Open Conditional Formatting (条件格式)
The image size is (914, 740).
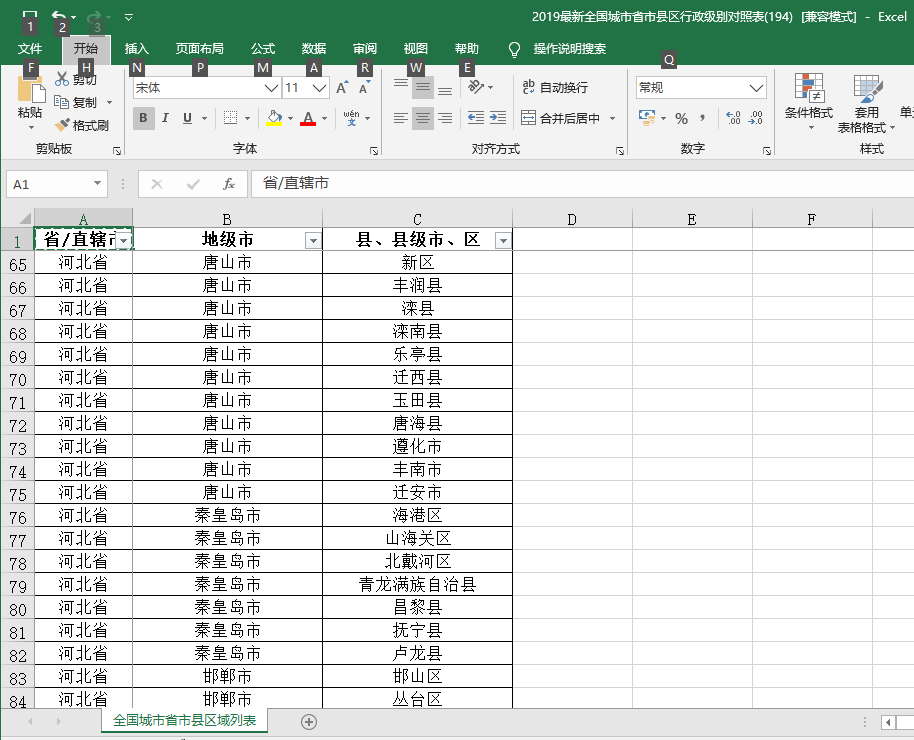point(808,102)
